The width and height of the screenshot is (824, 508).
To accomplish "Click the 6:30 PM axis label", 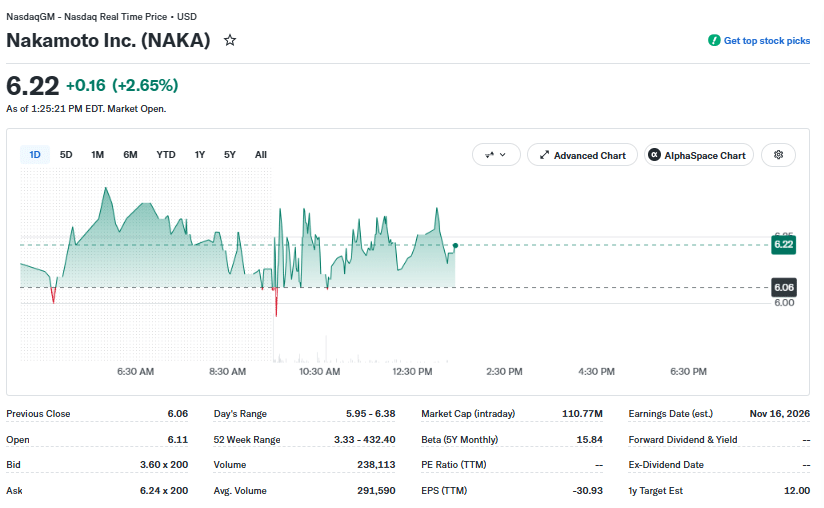I will (x=688, y=371).
